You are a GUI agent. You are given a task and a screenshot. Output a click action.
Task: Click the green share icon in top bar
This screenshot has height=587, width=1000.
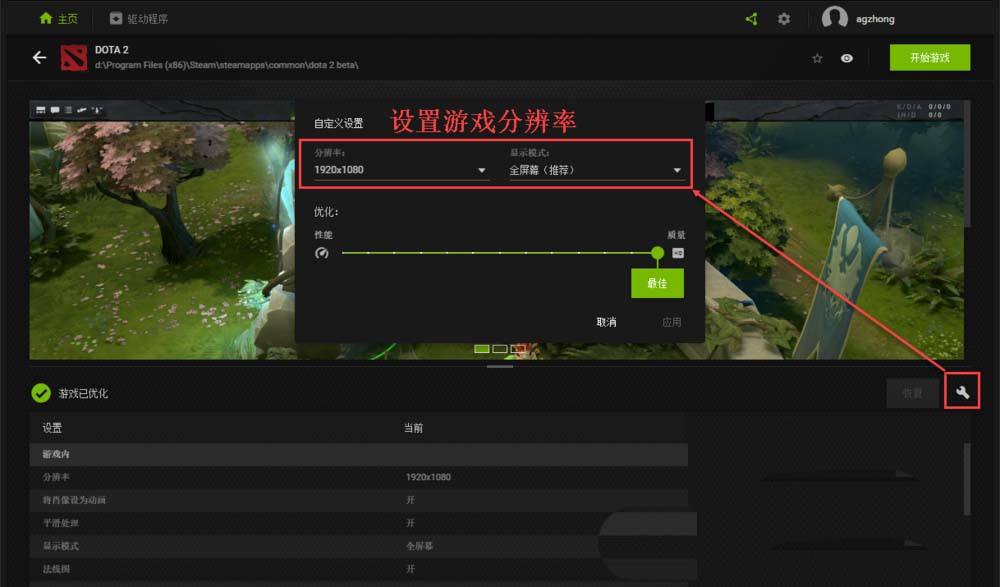(752, 19)
